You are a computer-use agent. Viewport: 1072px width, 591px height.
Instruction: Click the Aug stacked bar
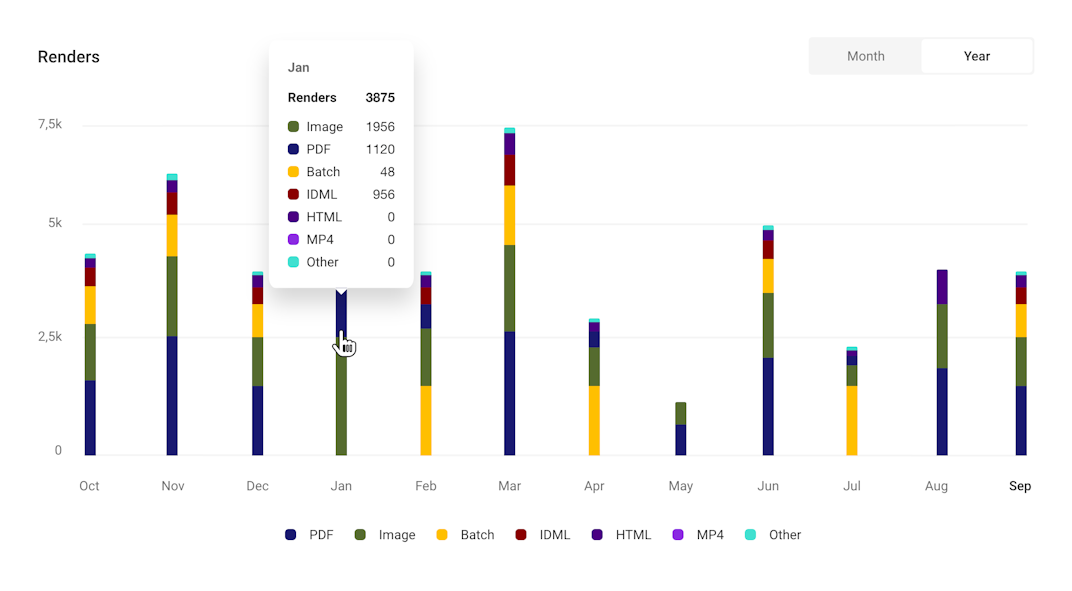[x=942, y=363]
